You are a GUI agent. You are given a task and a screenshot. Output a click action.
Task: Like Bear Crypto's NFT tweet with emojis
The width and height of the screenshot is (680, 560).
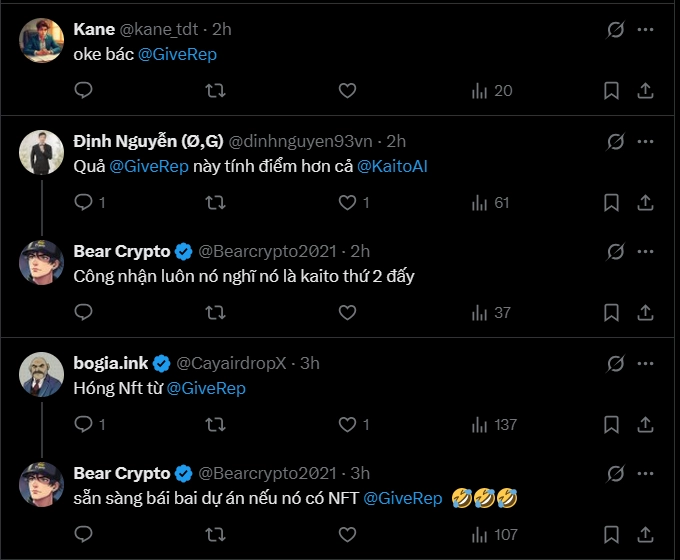coord(347,534)
